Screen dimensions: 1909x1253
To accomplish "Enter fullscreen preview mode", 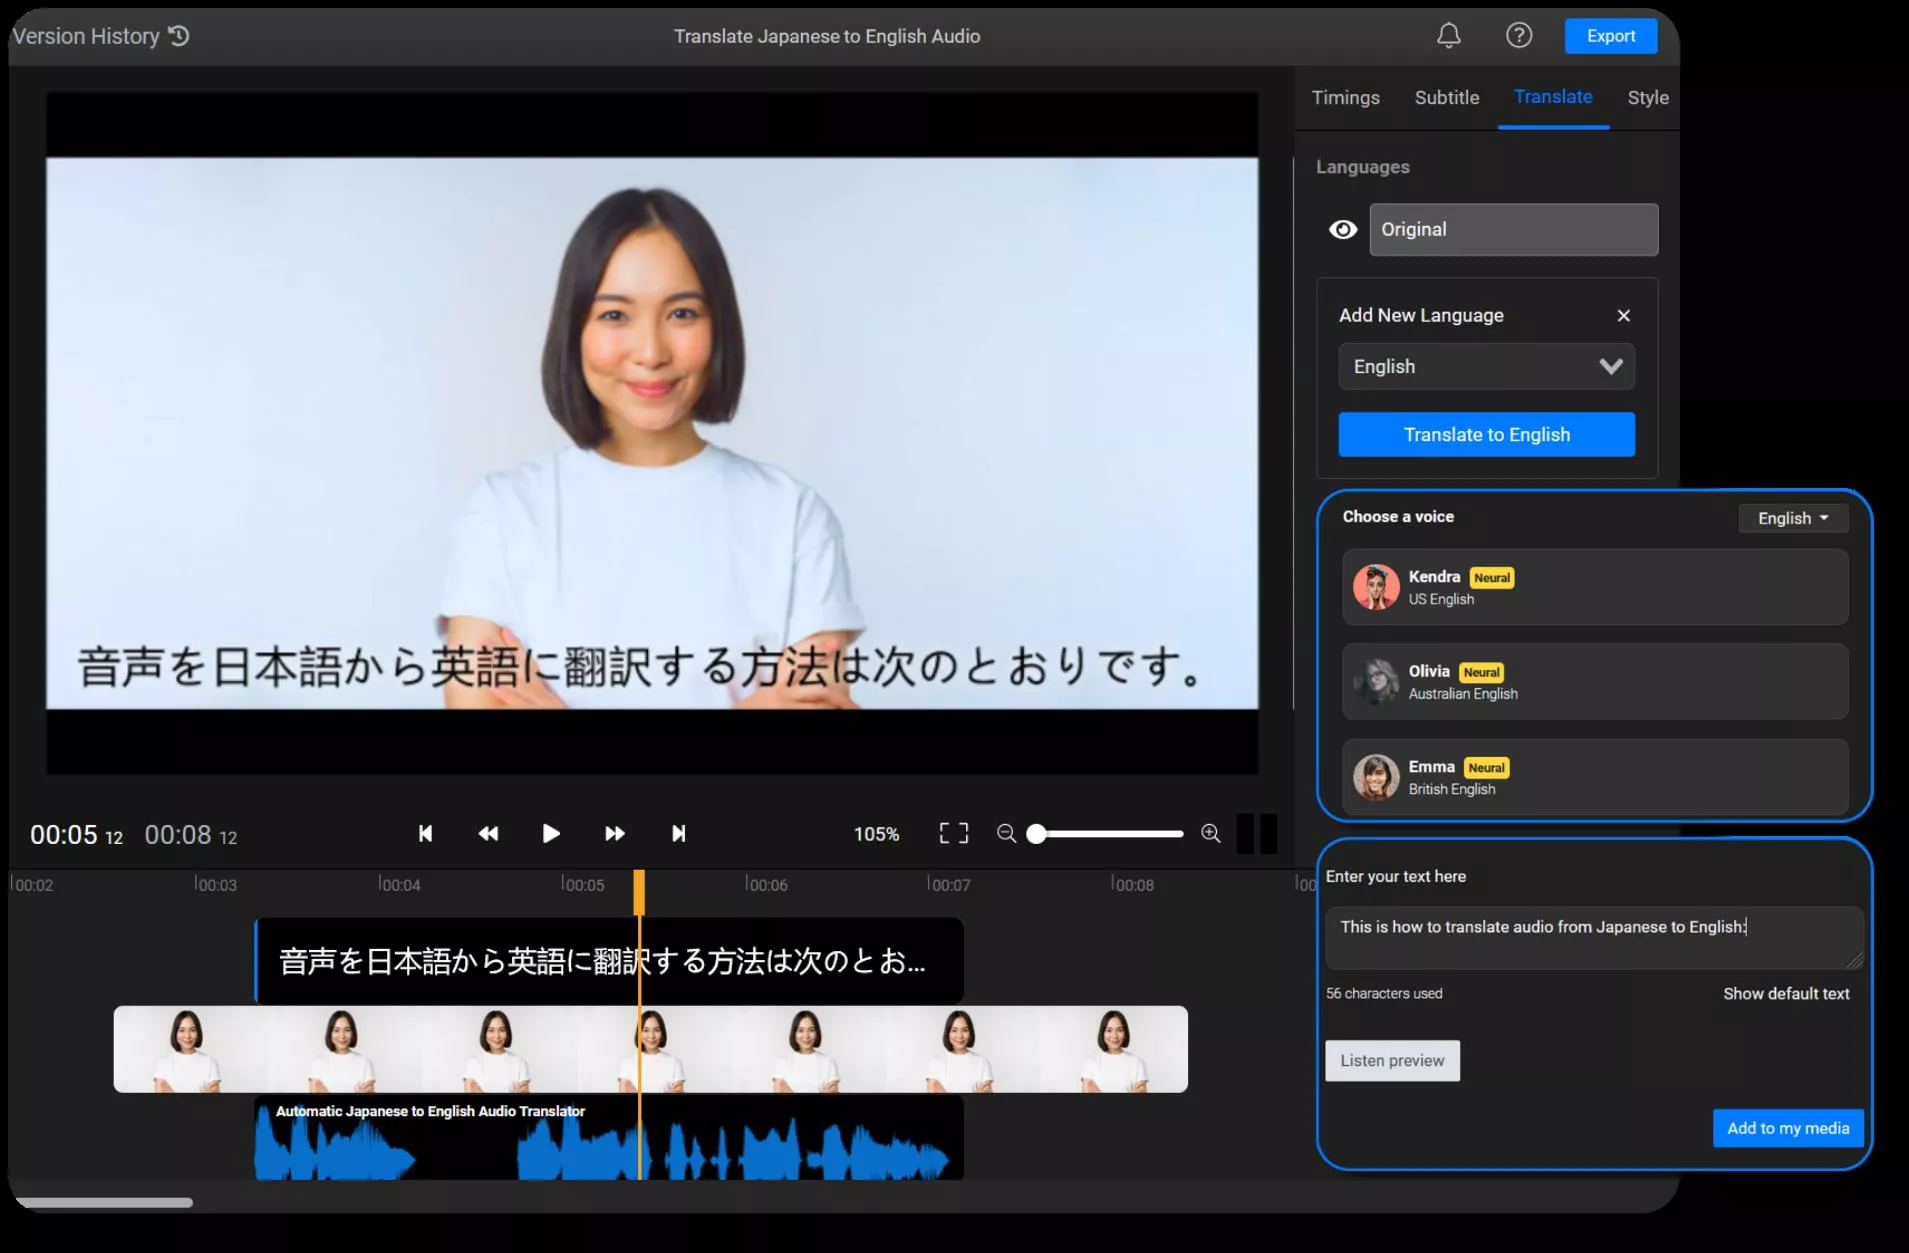I will click(x=952, y=833).
